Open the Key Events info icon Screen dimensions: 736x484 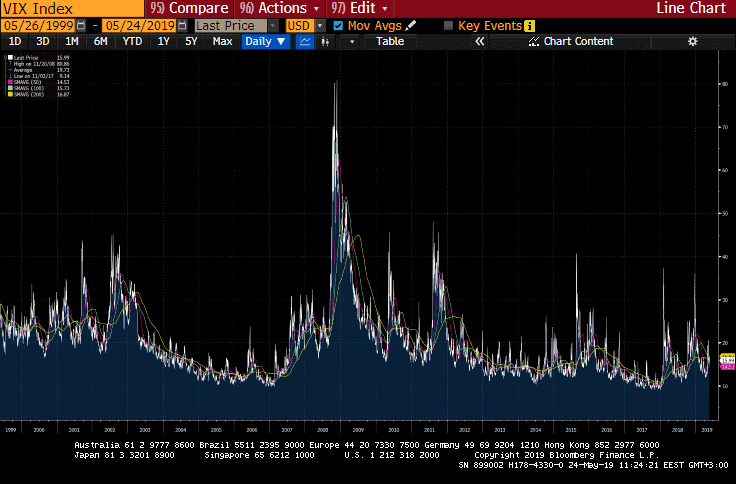click(529, 26)
